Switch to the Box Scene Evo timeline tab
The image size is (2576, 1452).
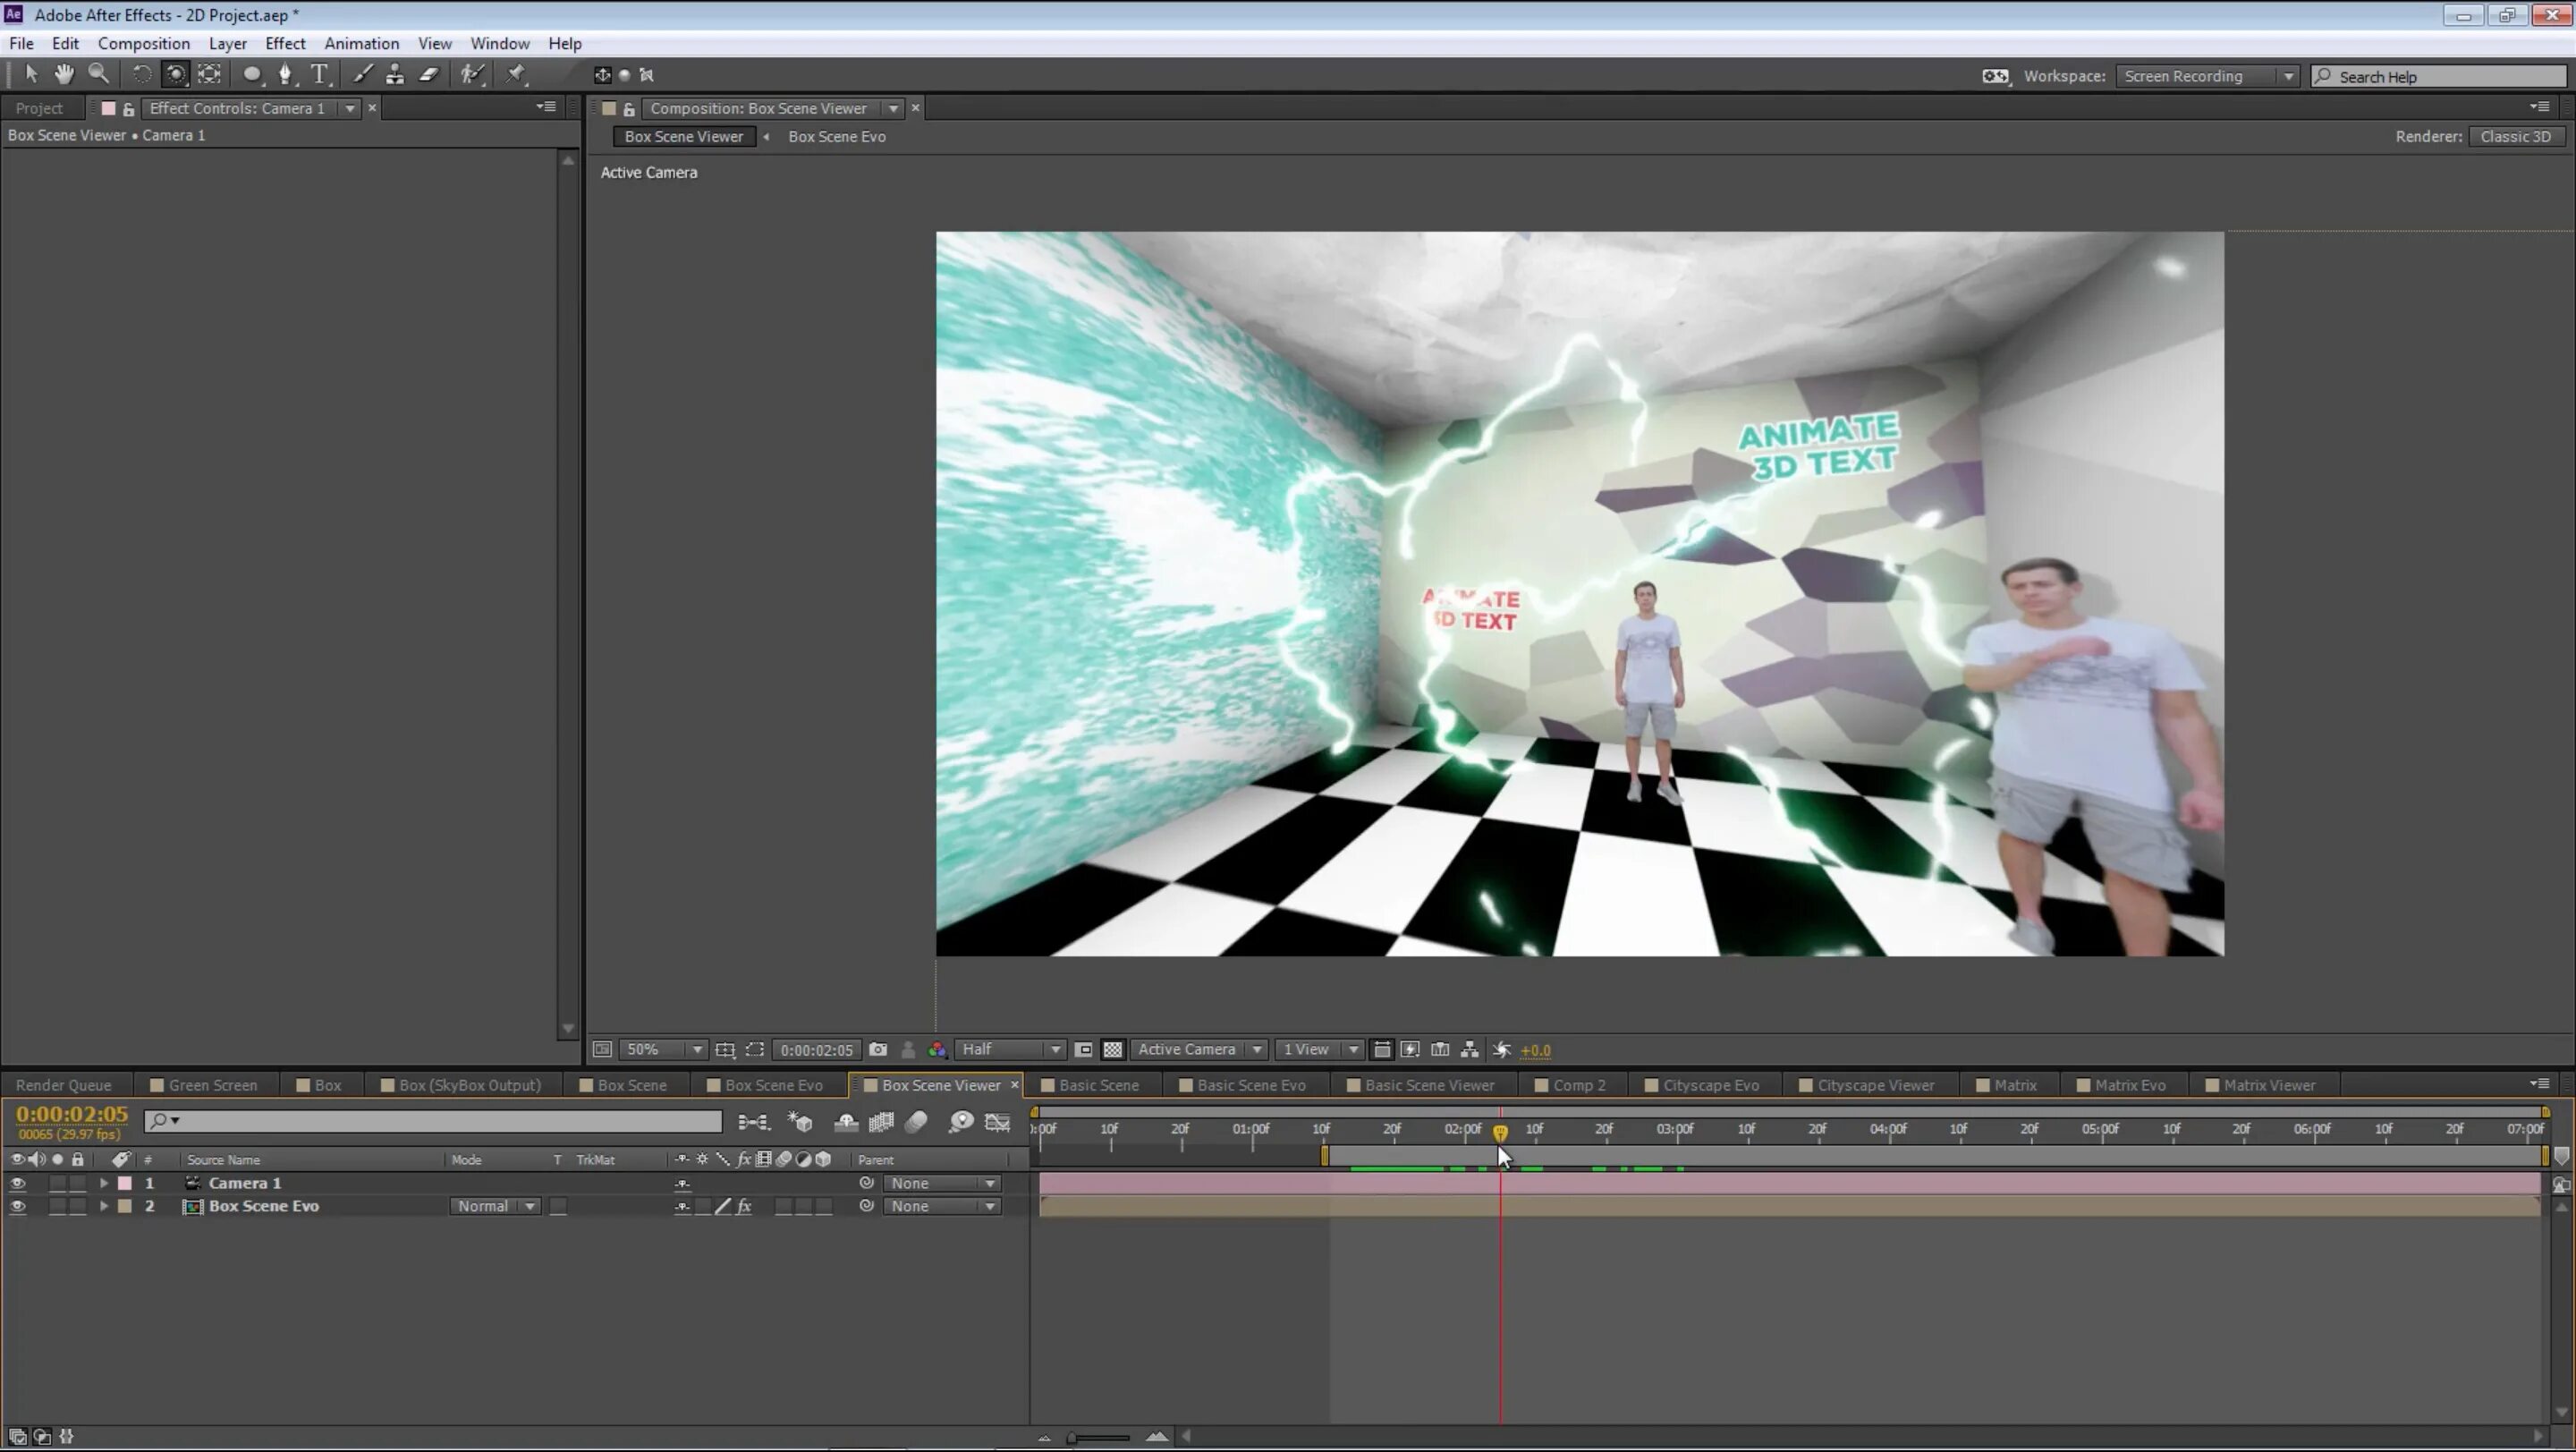tap(772, 1086)
